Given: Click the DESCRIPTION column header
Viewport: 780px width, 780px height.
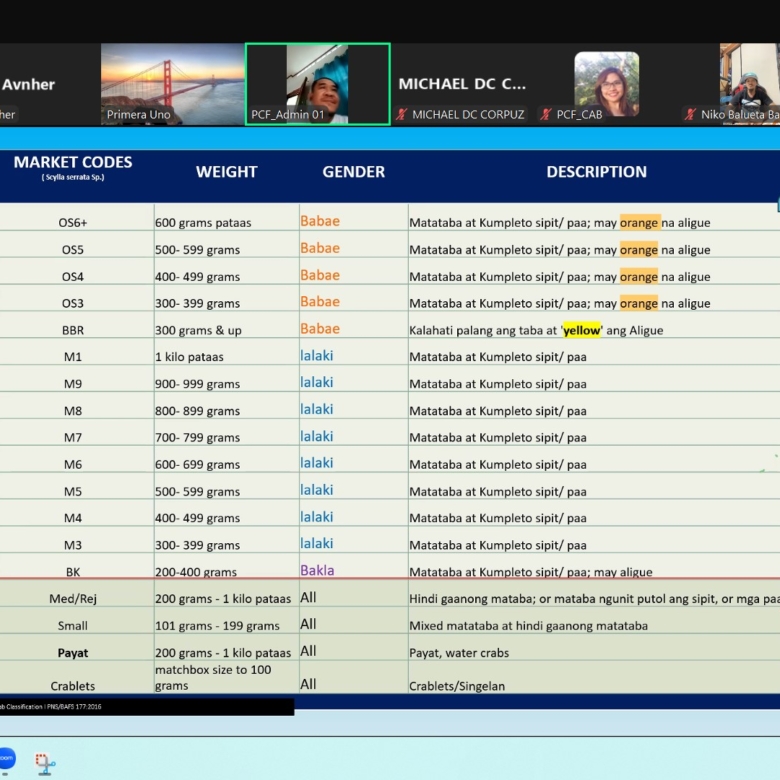Looking at the screenshot, I should (596, 172).
